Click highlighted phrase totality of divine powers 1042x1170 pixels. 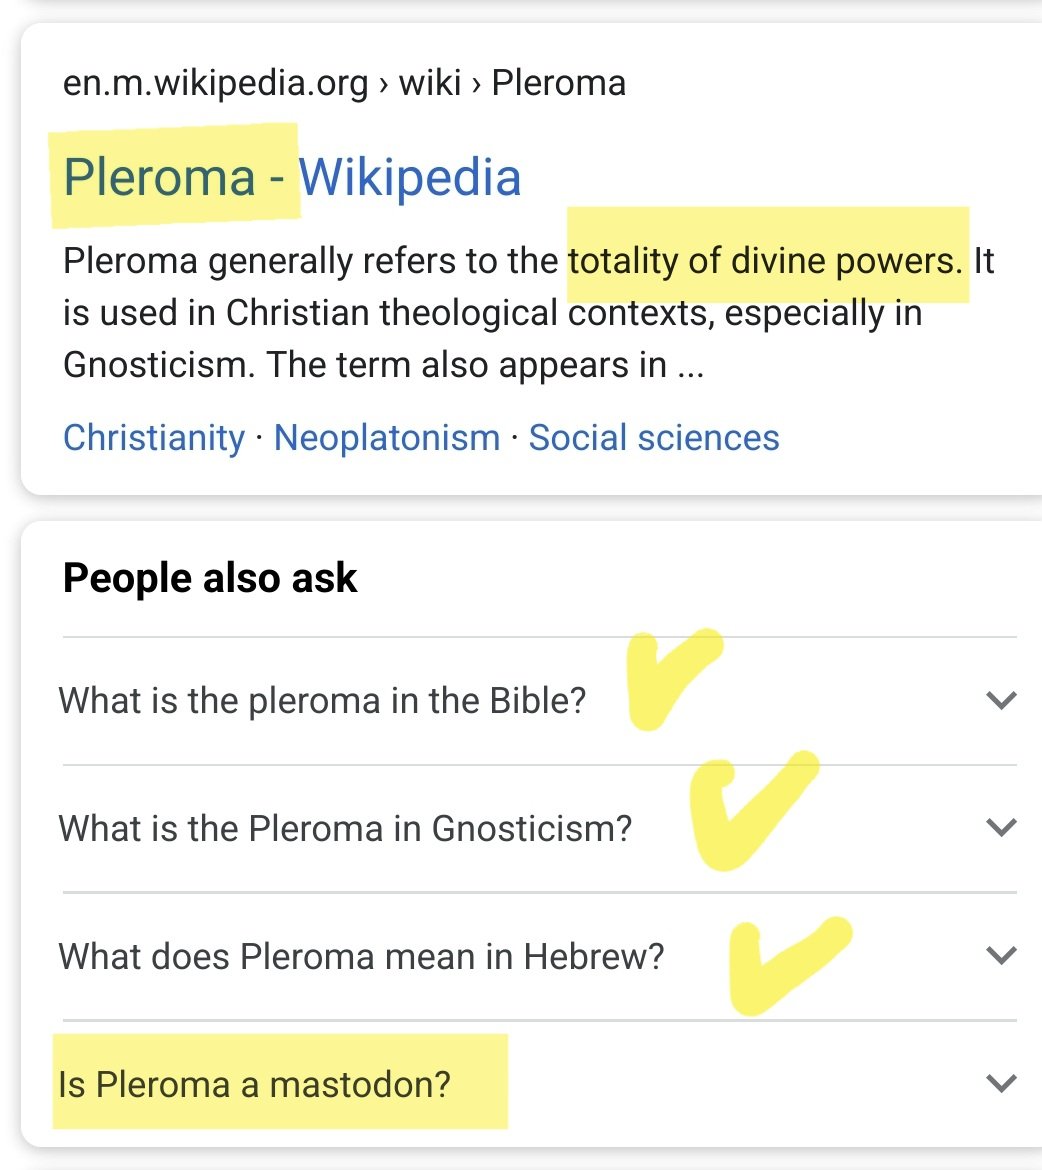click(x=765, y=261)
